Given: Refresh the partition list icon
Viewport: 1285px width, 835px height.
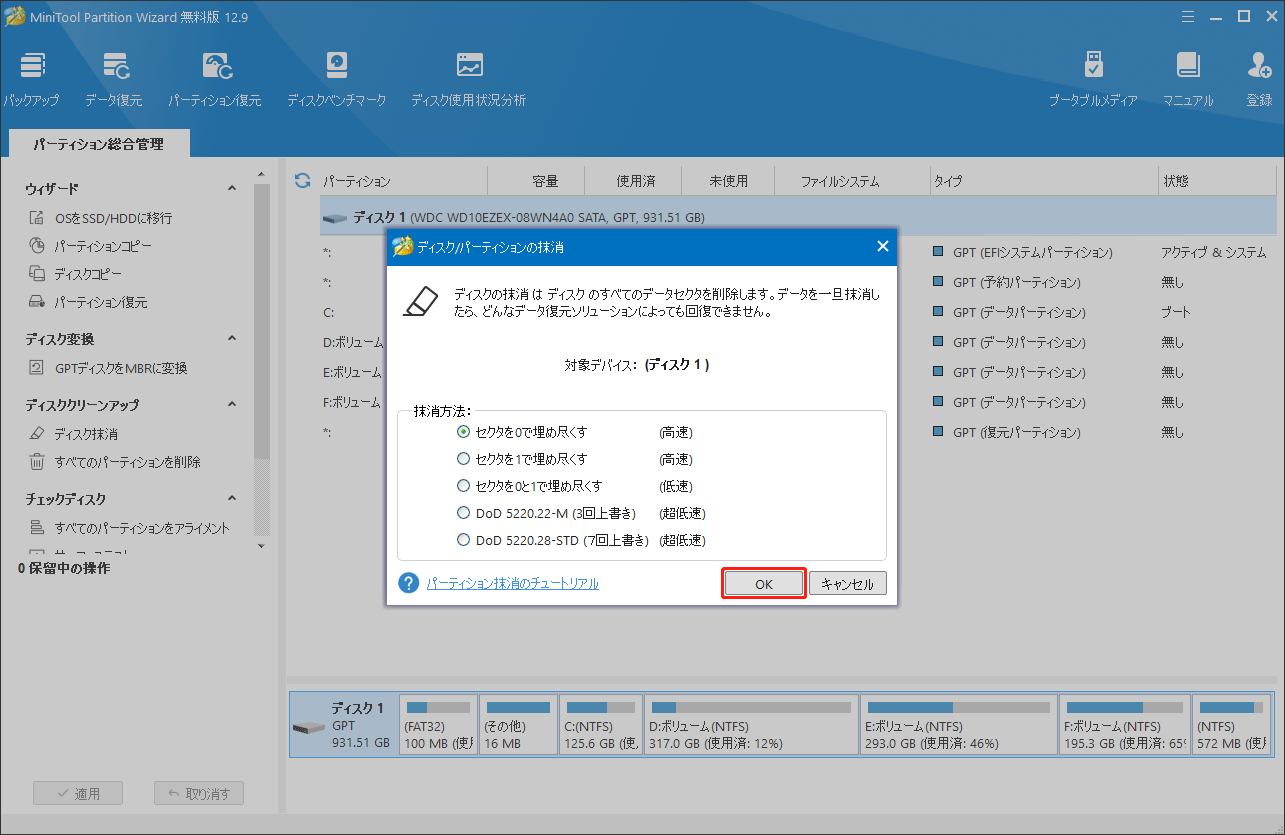Looking at the screenshot, I should coord(302,181).
